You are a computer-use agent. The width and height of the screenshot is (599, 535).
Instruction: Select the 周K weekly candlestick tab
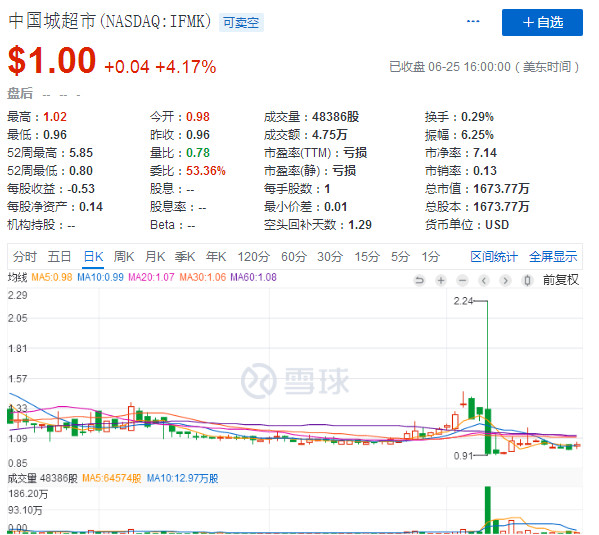[x=124, y=256]
